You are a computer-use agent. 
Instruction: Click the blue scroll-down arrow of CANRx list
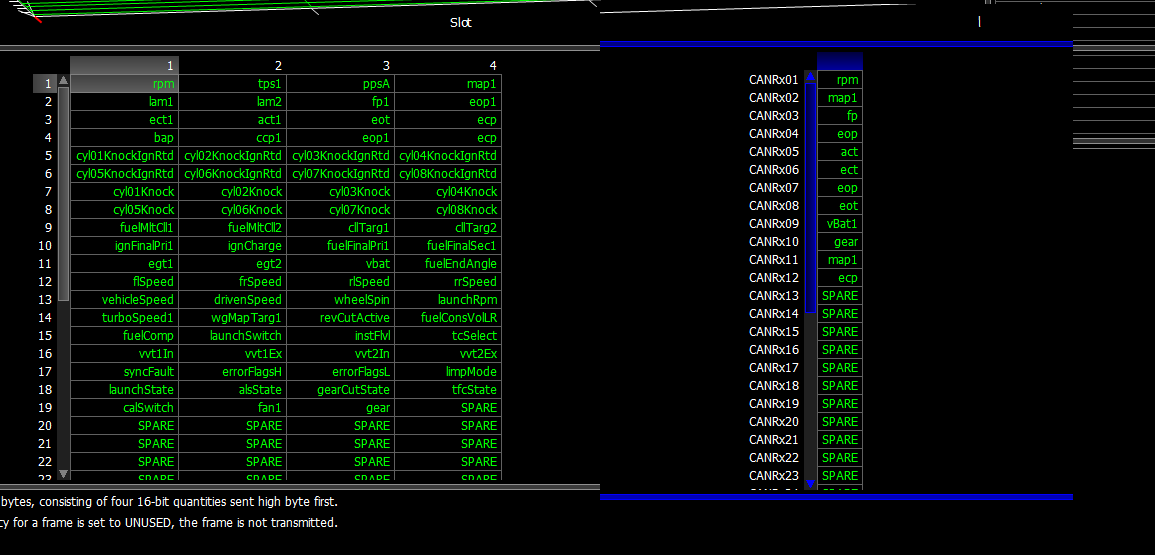pyautogui.click(x=810, y=482)
